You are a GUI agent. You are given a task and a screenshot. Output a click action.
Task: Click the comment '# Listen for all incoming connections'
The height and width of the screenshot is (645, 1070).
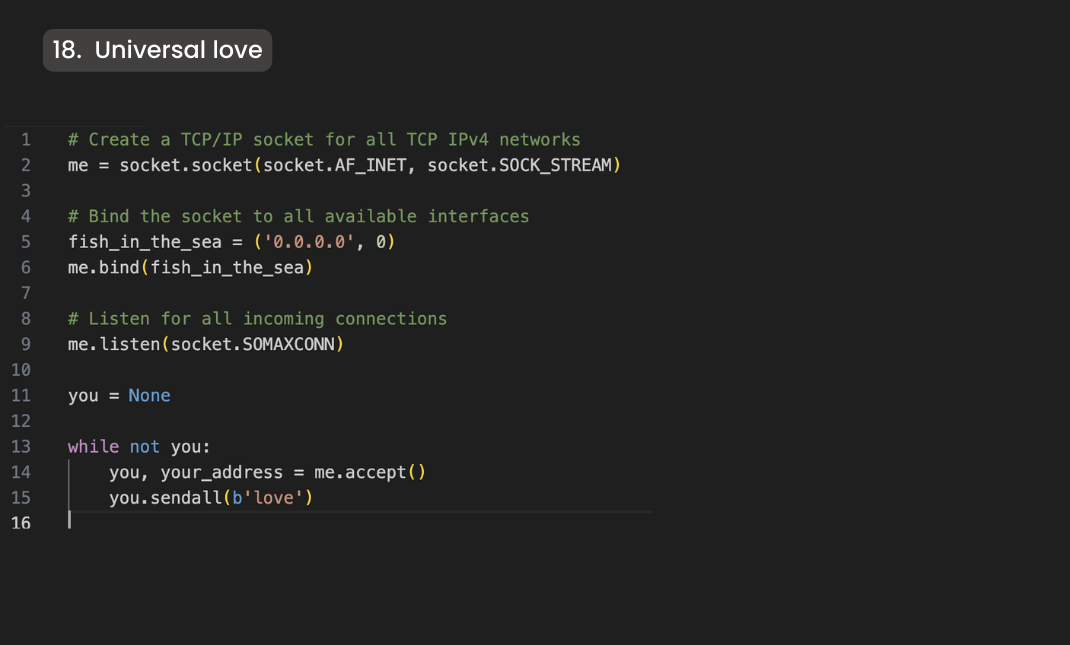[x=257, y=319]
